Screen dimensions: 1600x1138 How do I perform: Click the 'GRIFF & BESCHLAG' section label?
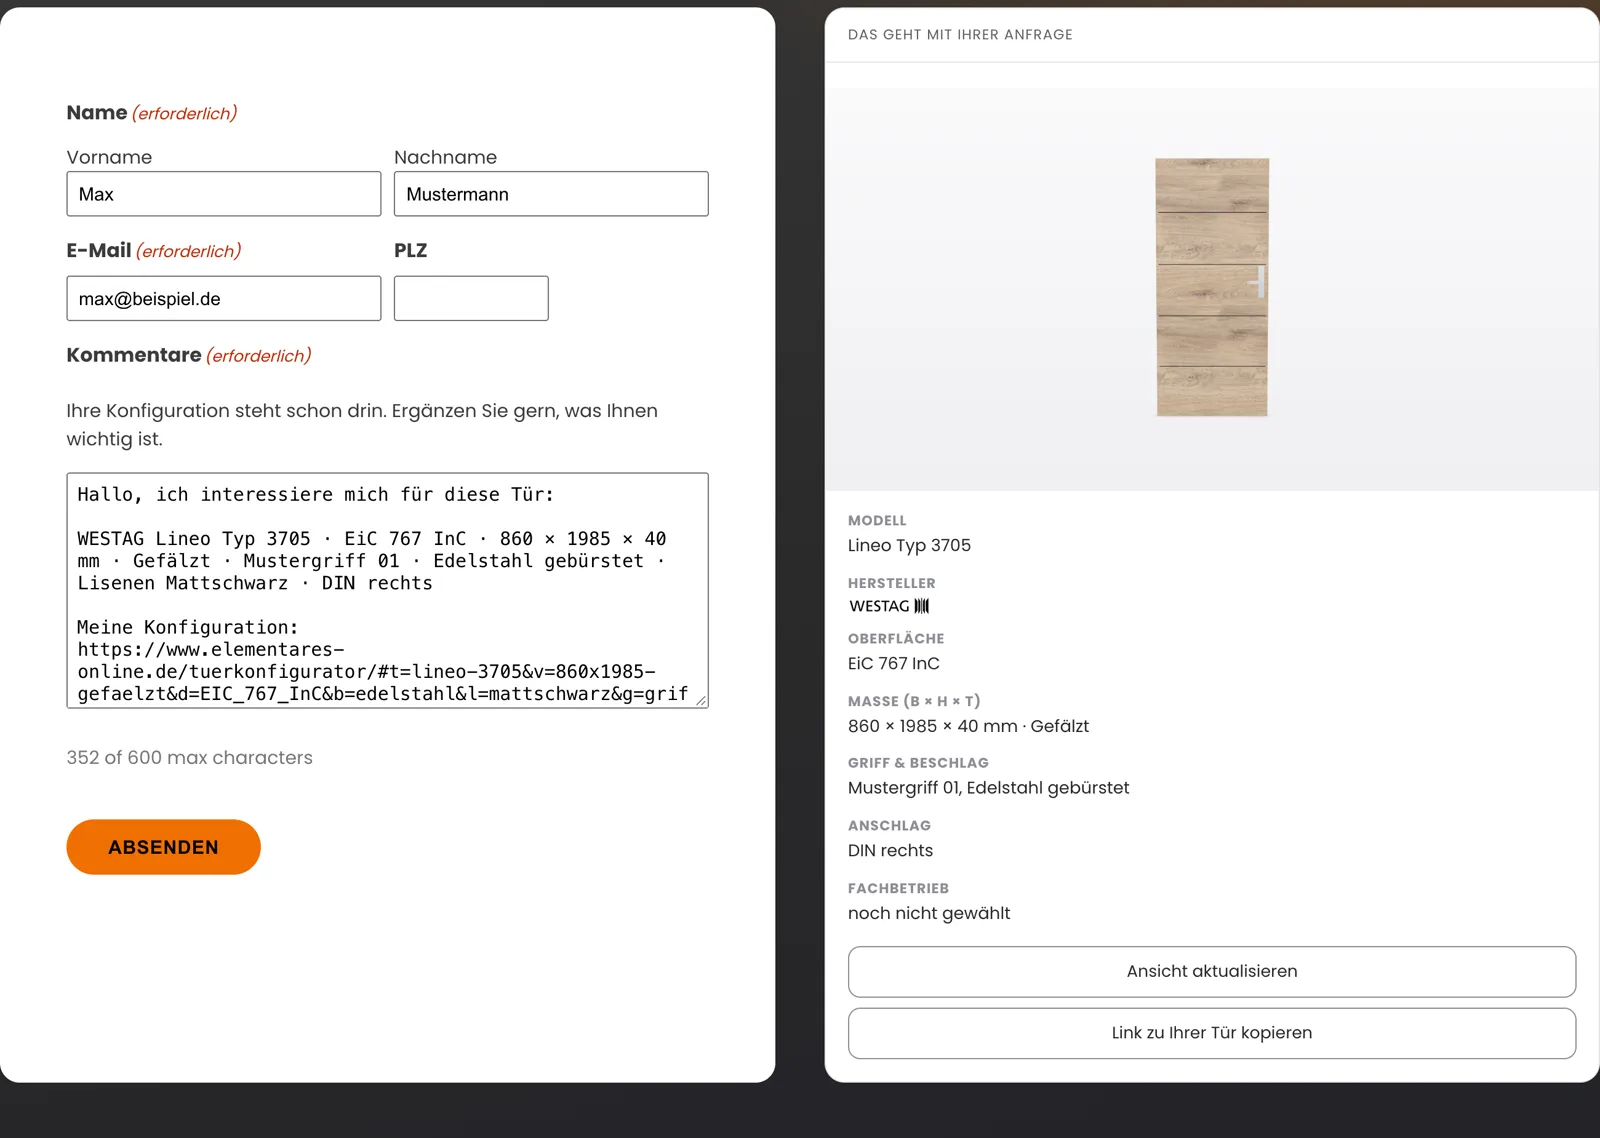(918, 763)
